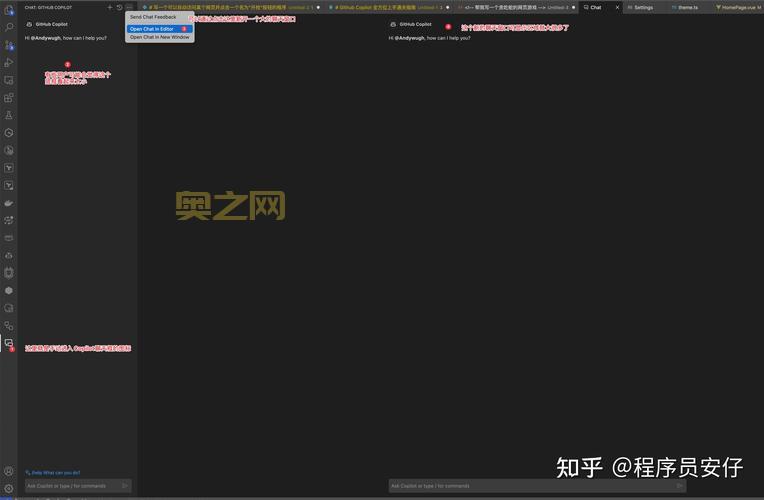
Task: Send message in editor chat input
Action: click(x=680, y=485)
